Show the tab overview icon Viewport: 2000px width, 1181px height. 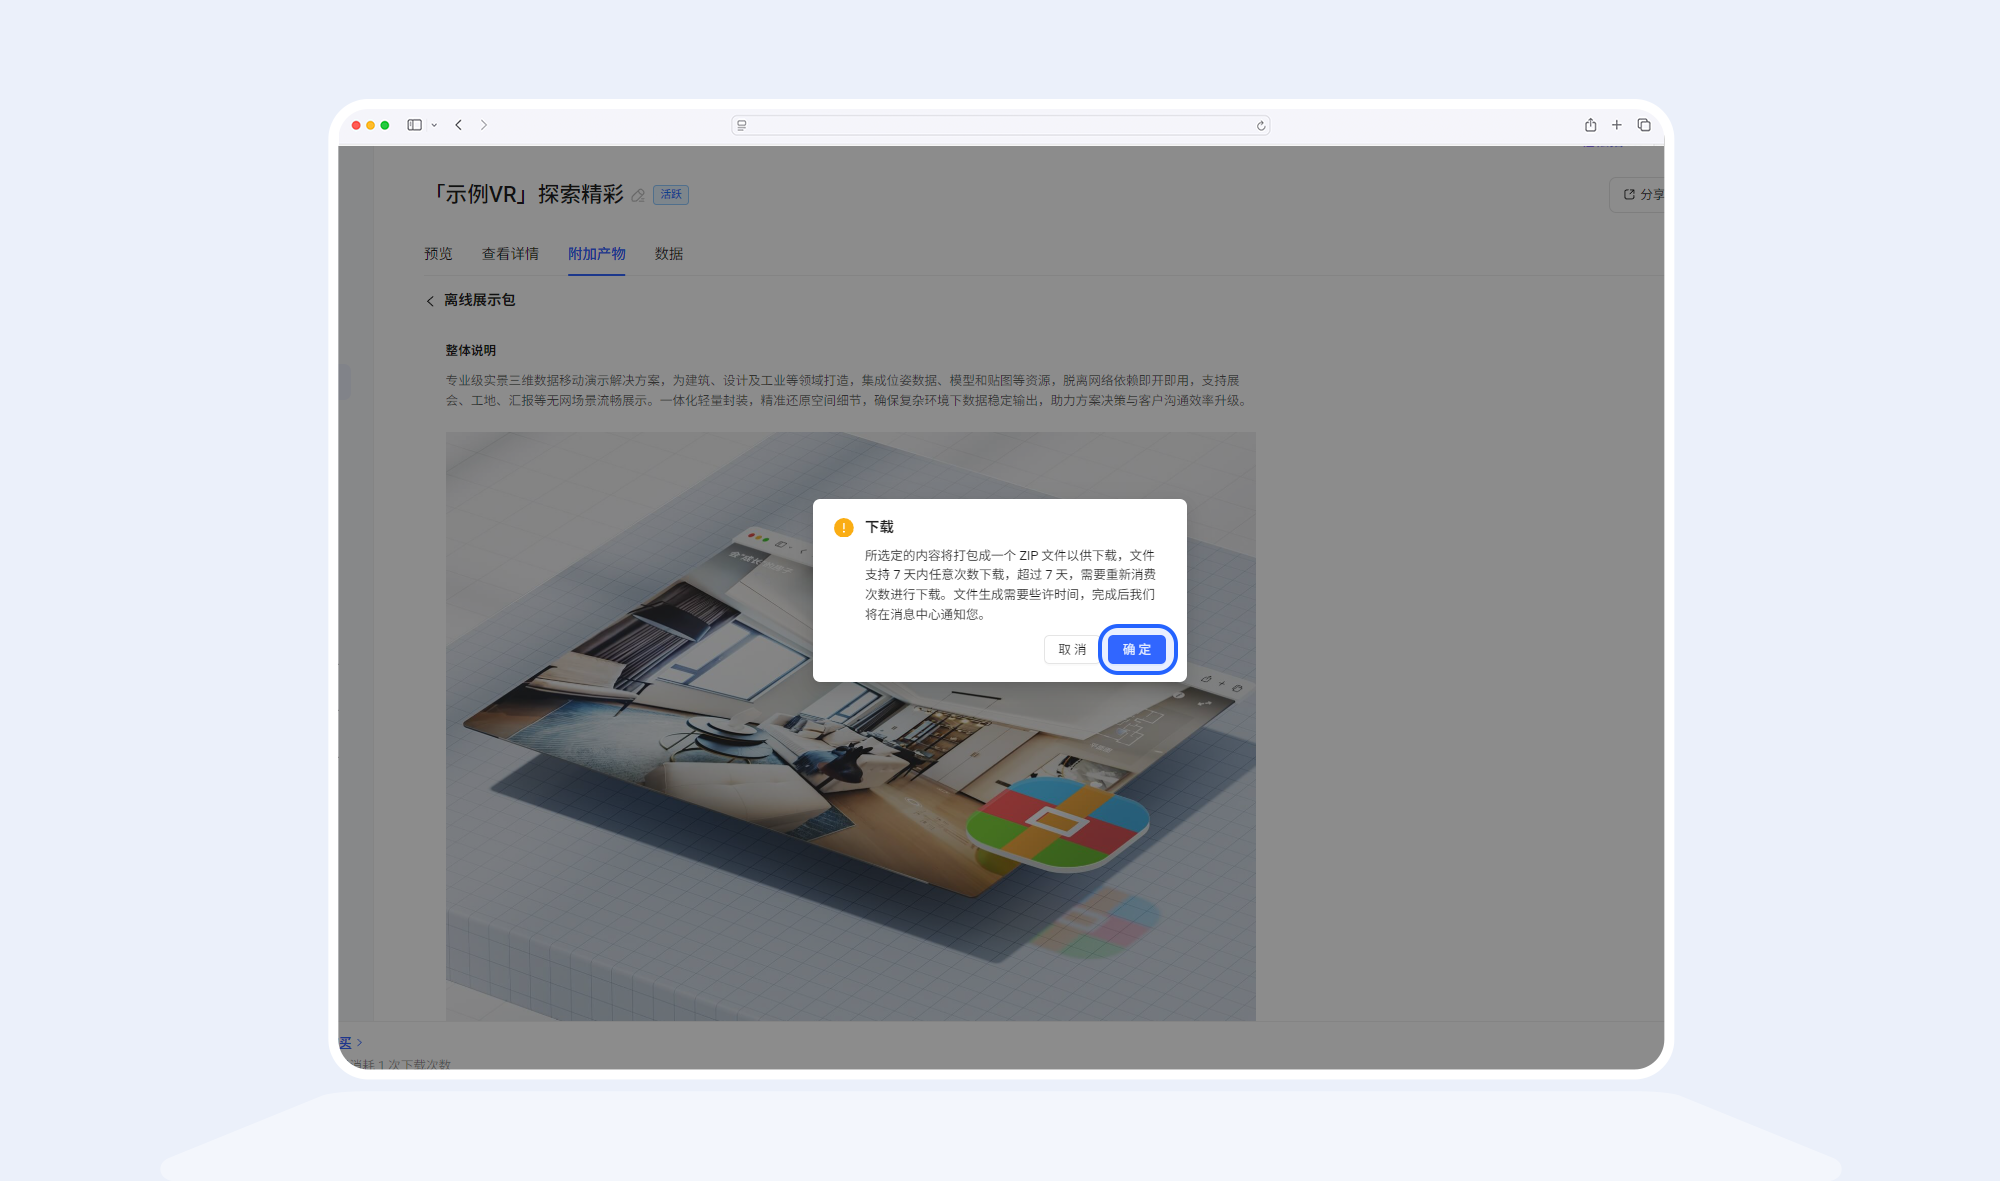[x=1644, y=125]
